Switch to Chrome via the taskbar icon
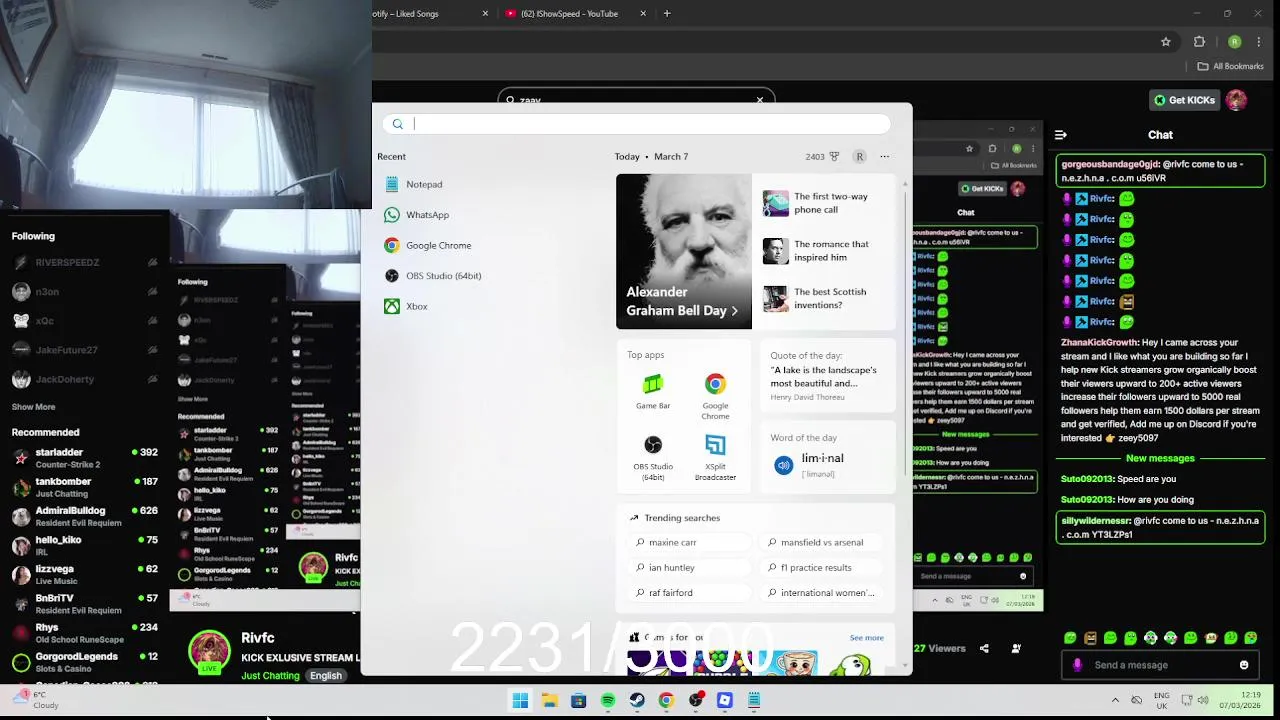Viewport: 1280px width, 720px height. 666,701
